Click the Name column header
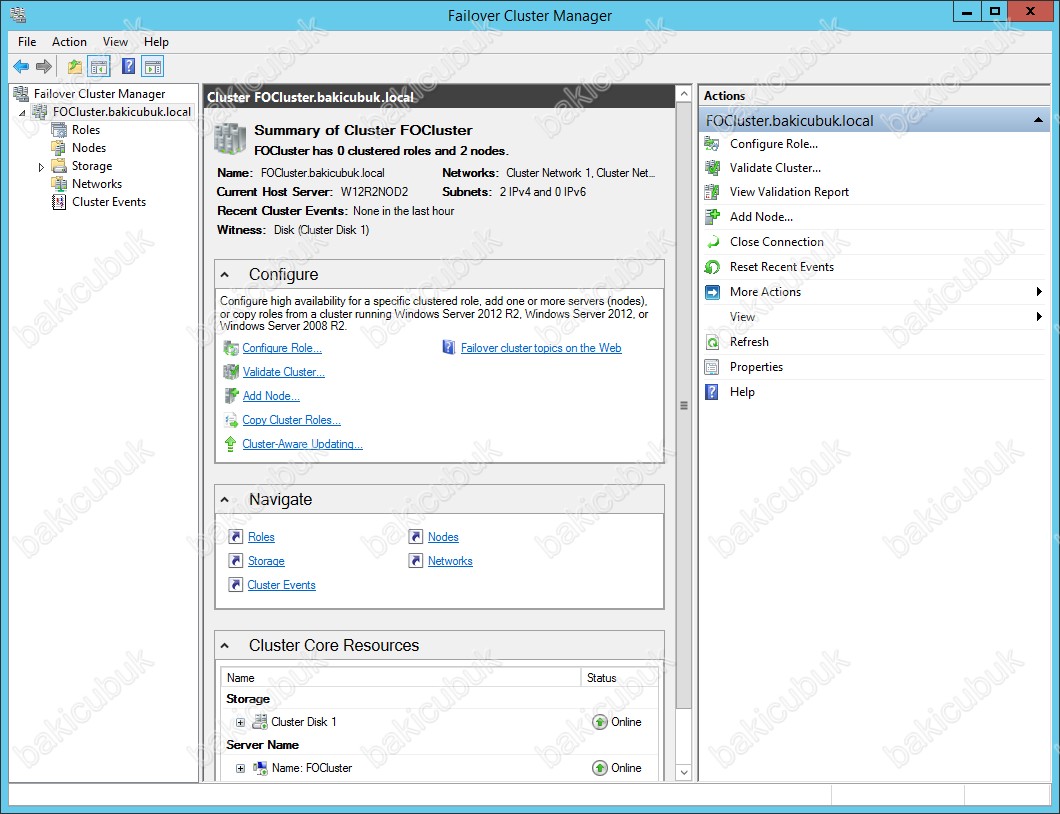This screenshot has width=1060, height=814. [x=401, y=678]
